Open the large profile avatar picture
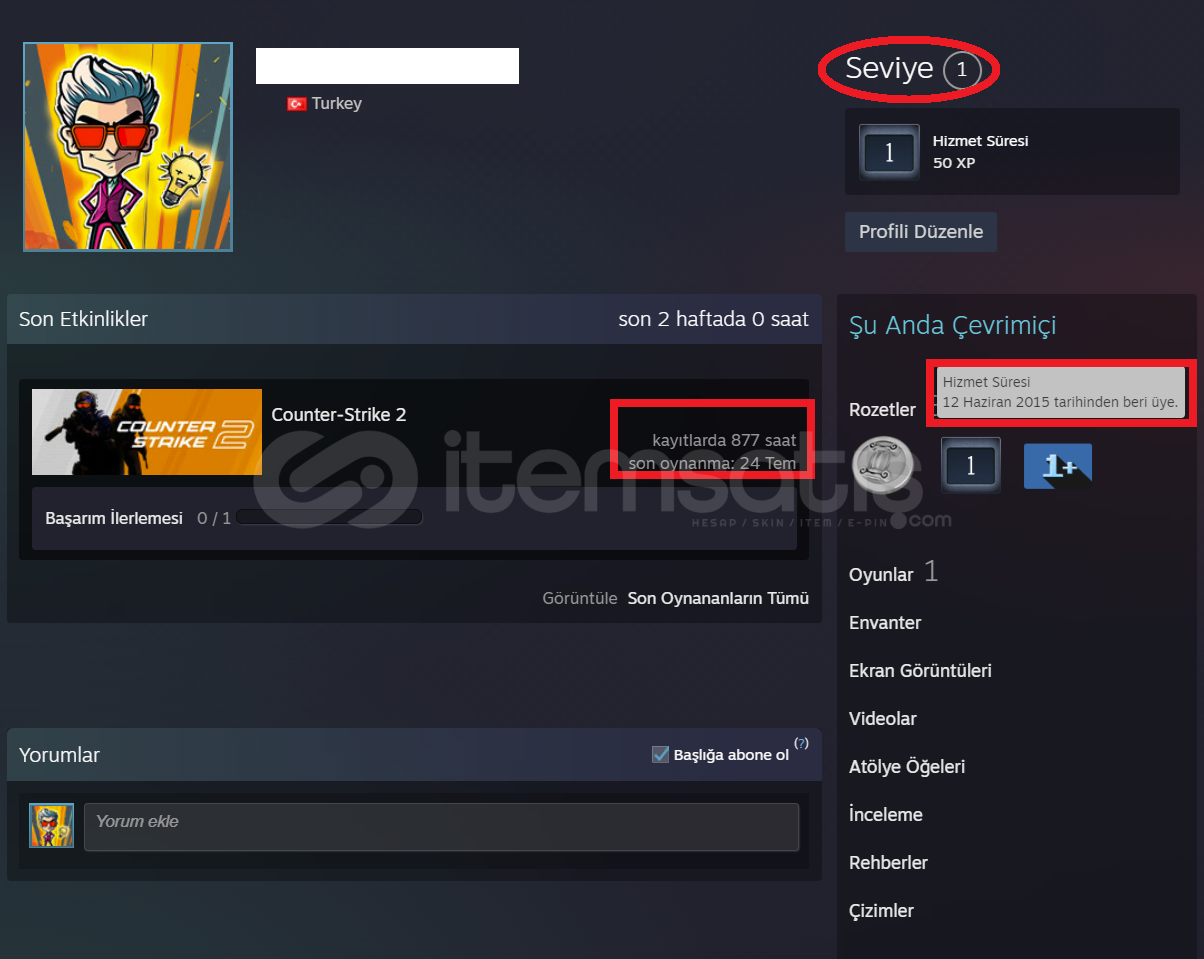Viewport: 1204px width, 959px height. point(128,146)
